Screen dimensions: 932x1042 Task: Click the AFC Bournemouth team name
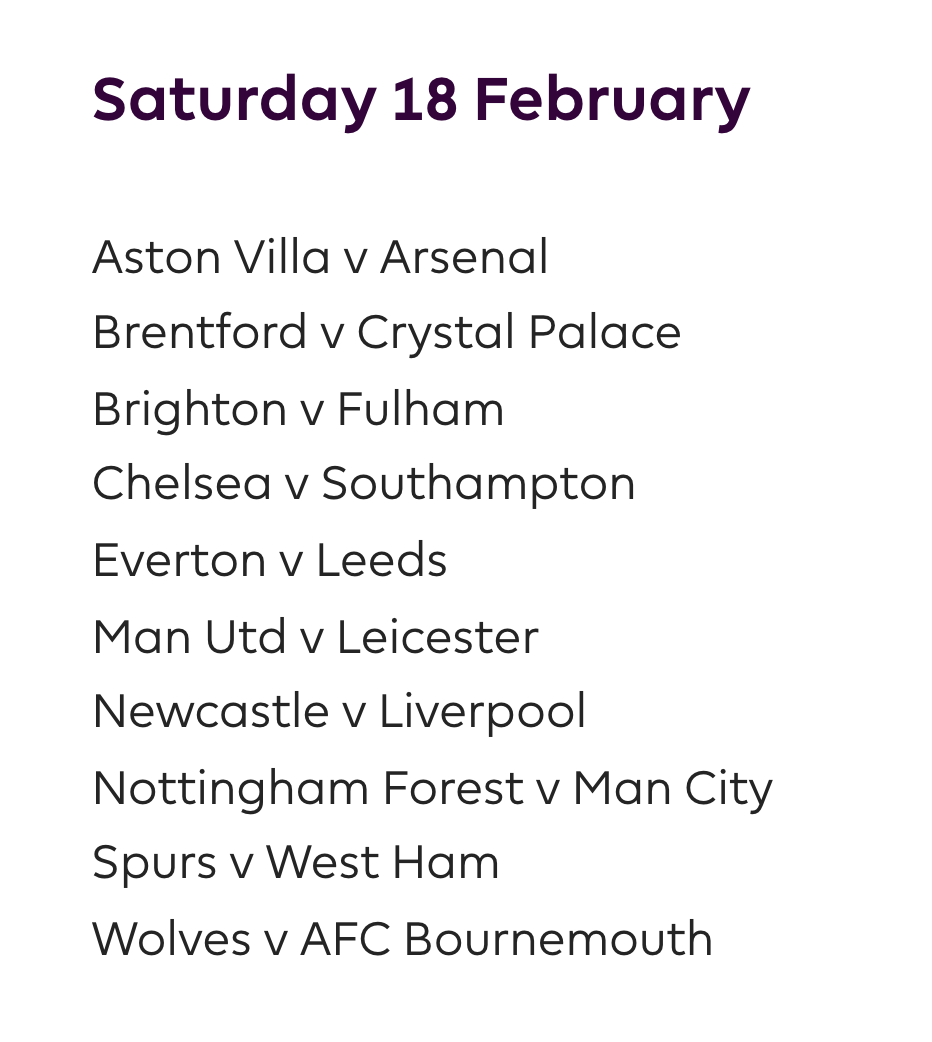pos(506,939)
